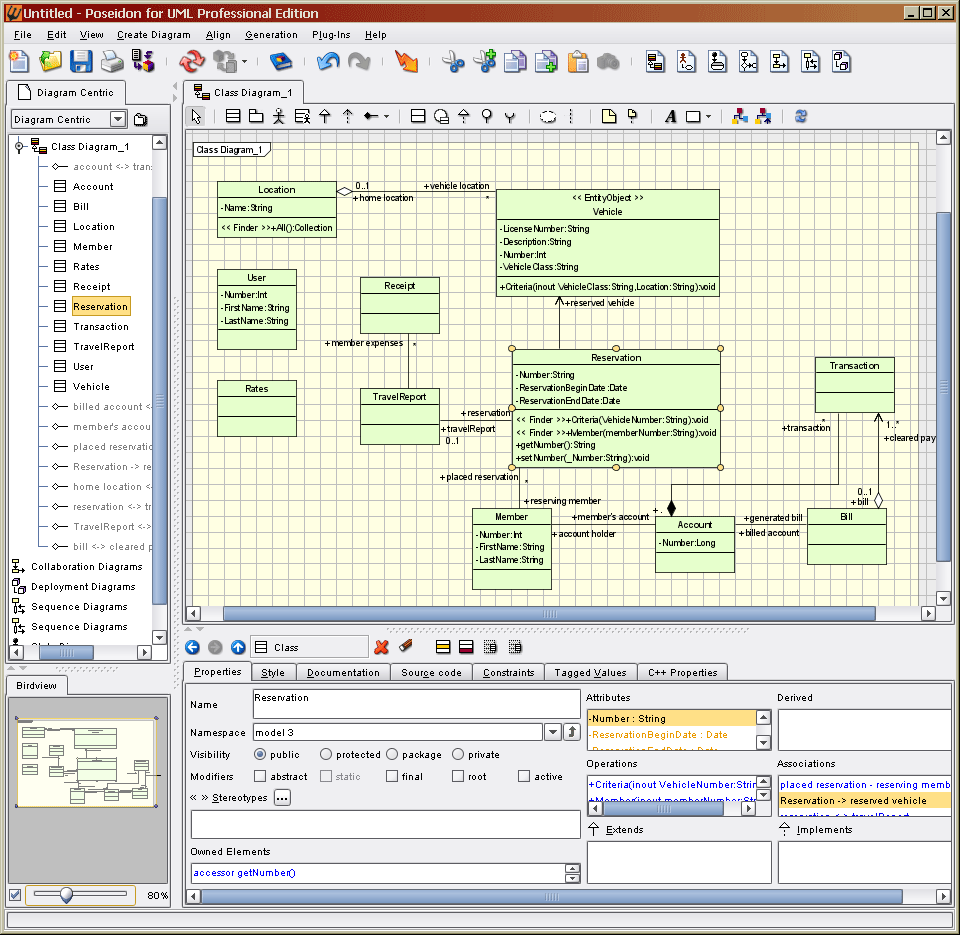Open the Create Diagram menu
This screenshot has height=935, width=960.
154,35
